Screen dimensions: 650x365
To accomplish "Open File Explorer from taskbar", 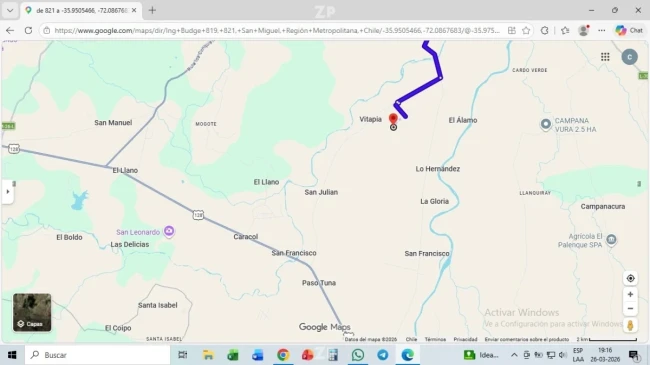I will coord(208,355).
